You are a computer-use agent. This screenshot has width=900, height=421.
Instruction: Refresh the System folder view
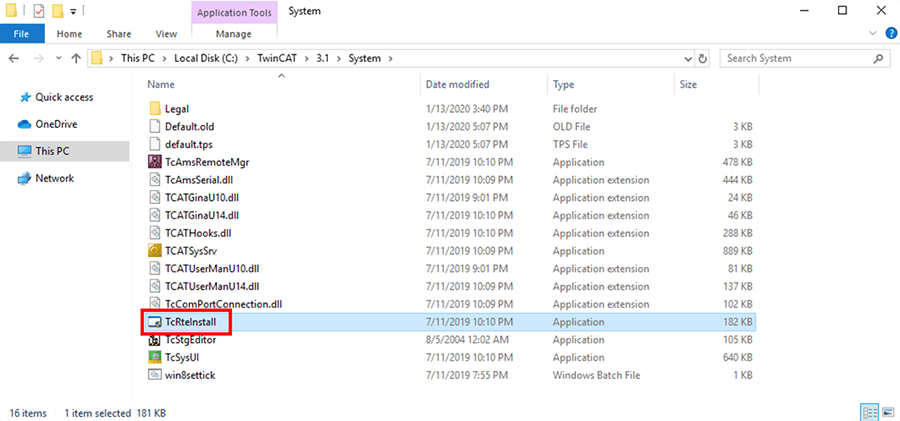point(703,59)
